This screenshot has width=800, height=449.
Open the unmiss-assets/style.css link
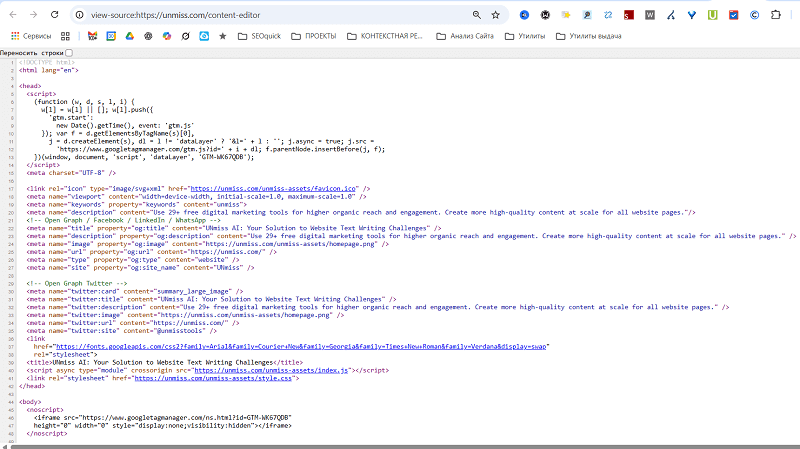pos(213,379)
